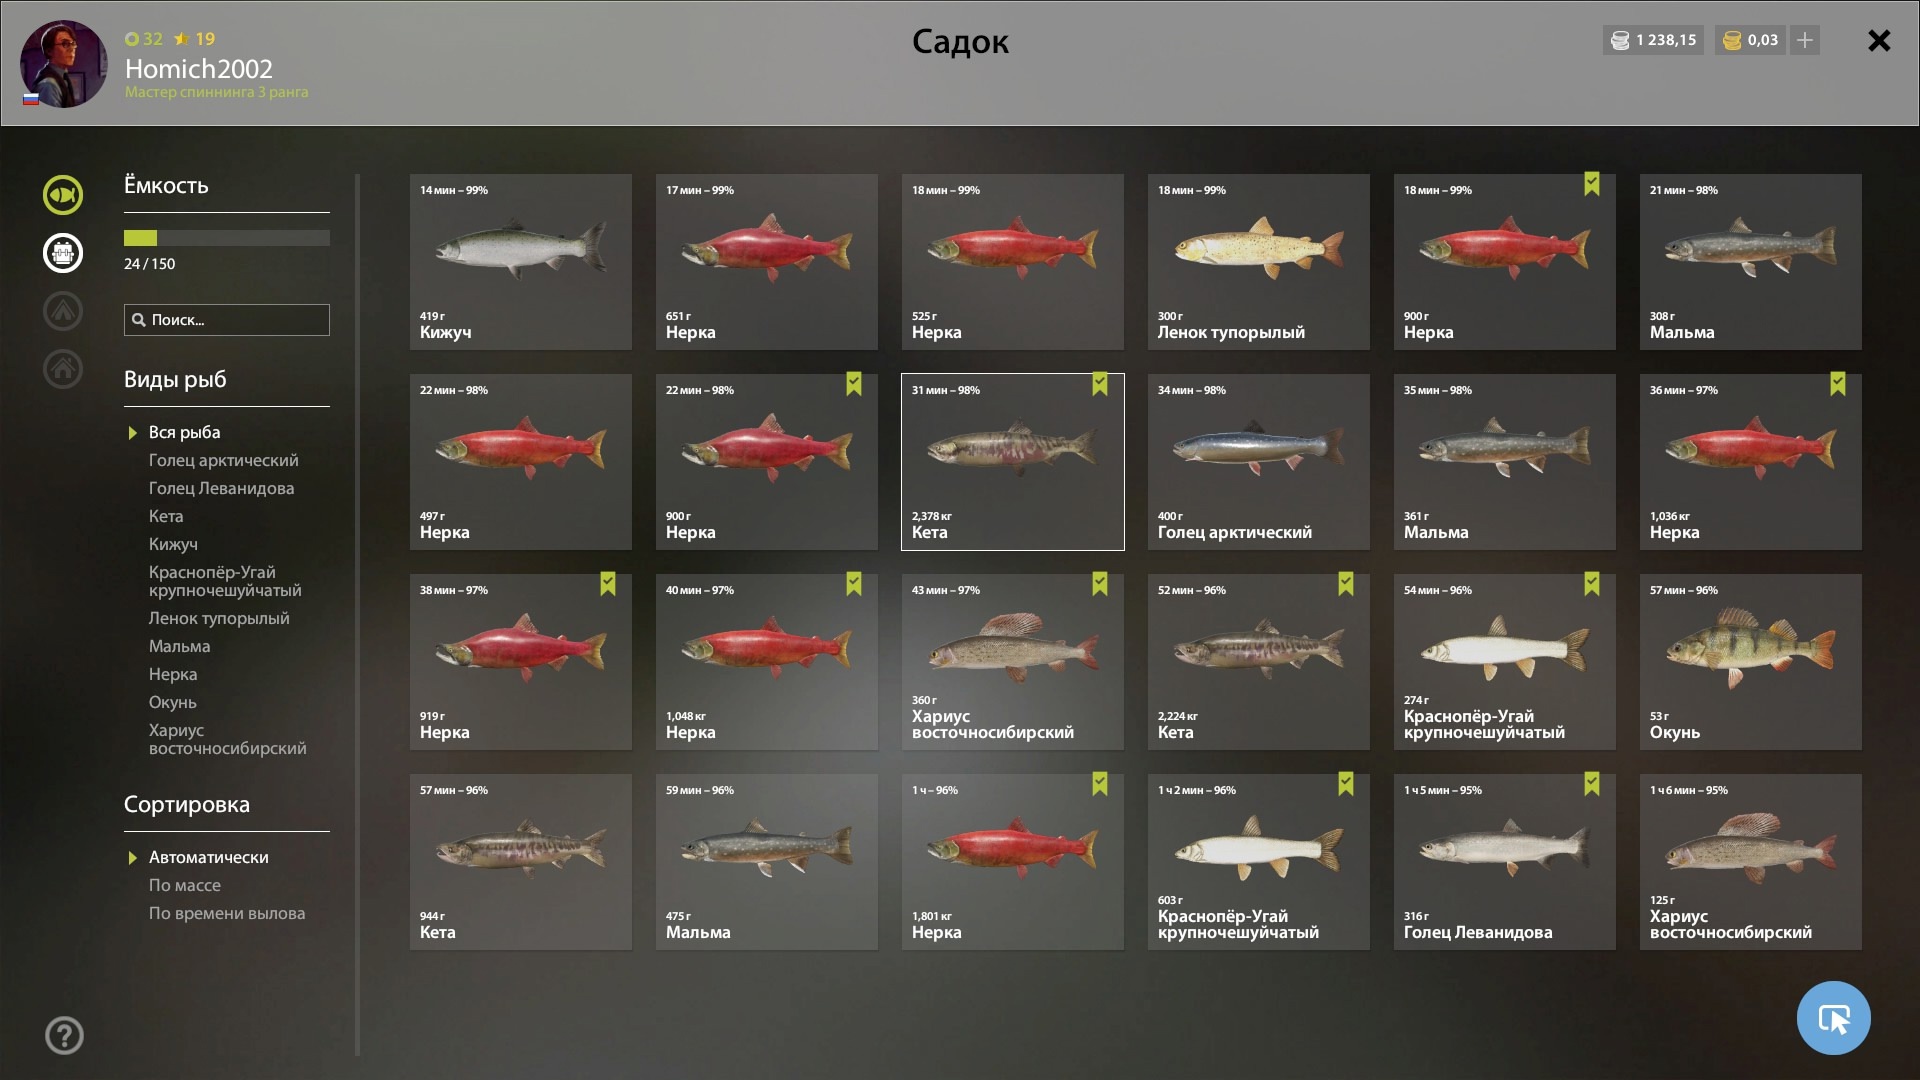
Task: Click the help question mark icon
Action: coord(64,1035)
